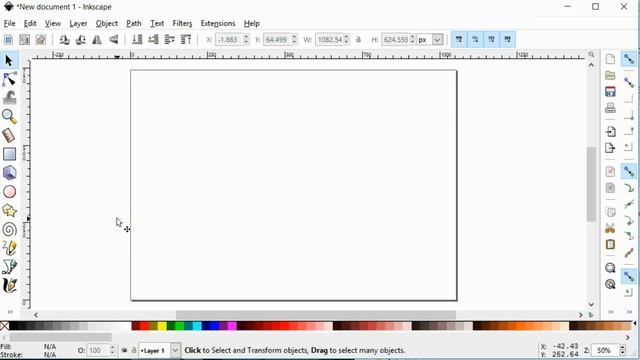Viewport: 640px width, 360px height.
Task: Click the no-color X swatch
Action: [x=4, y=326]
